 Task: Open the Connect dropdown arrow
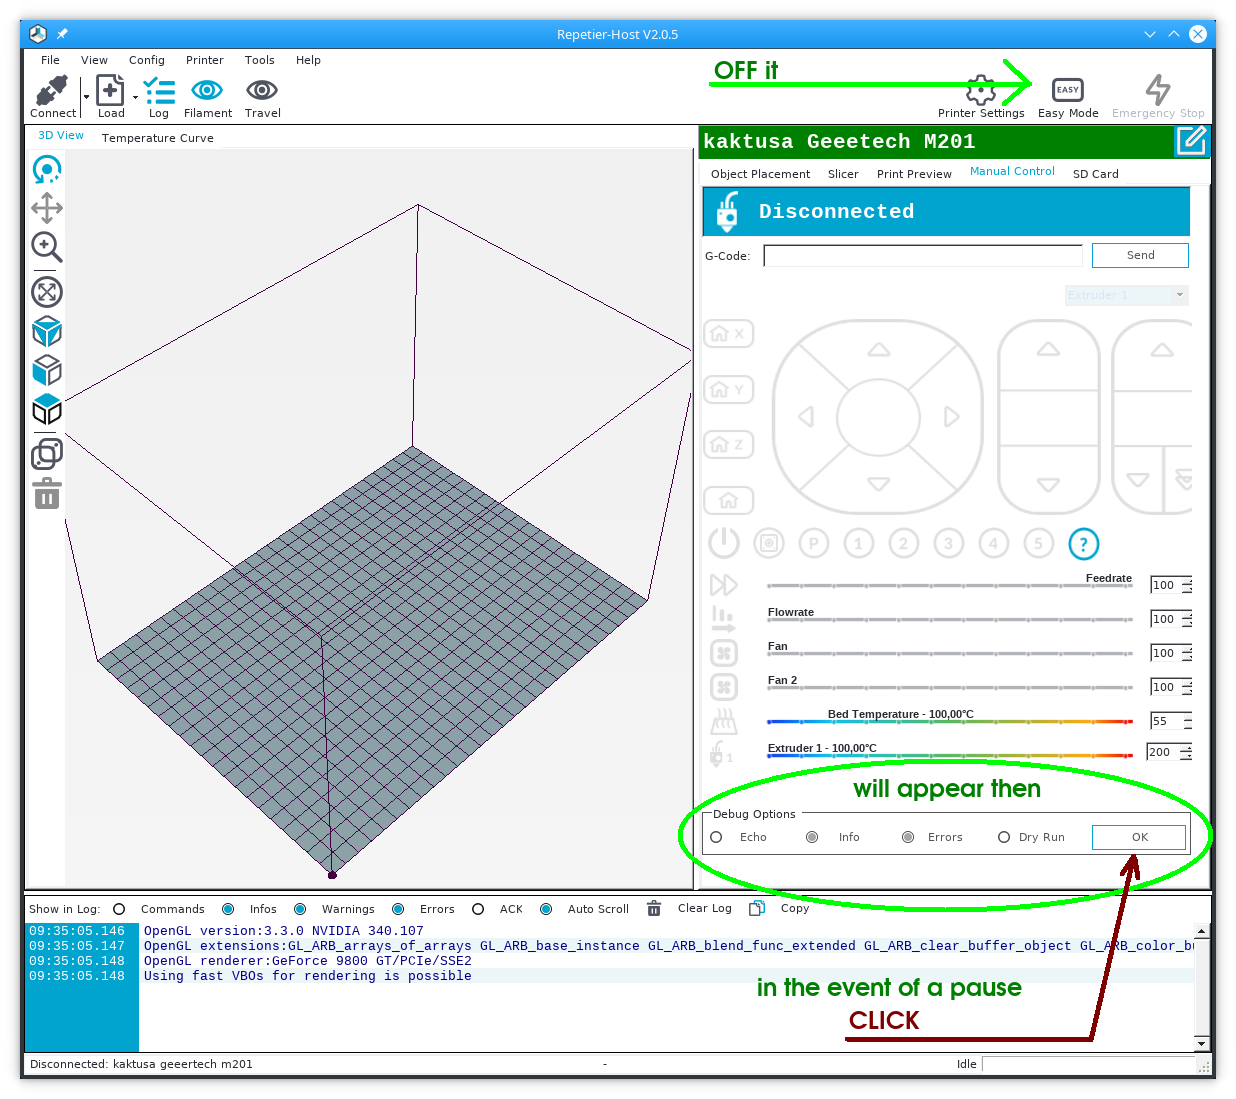coord(87,97)
